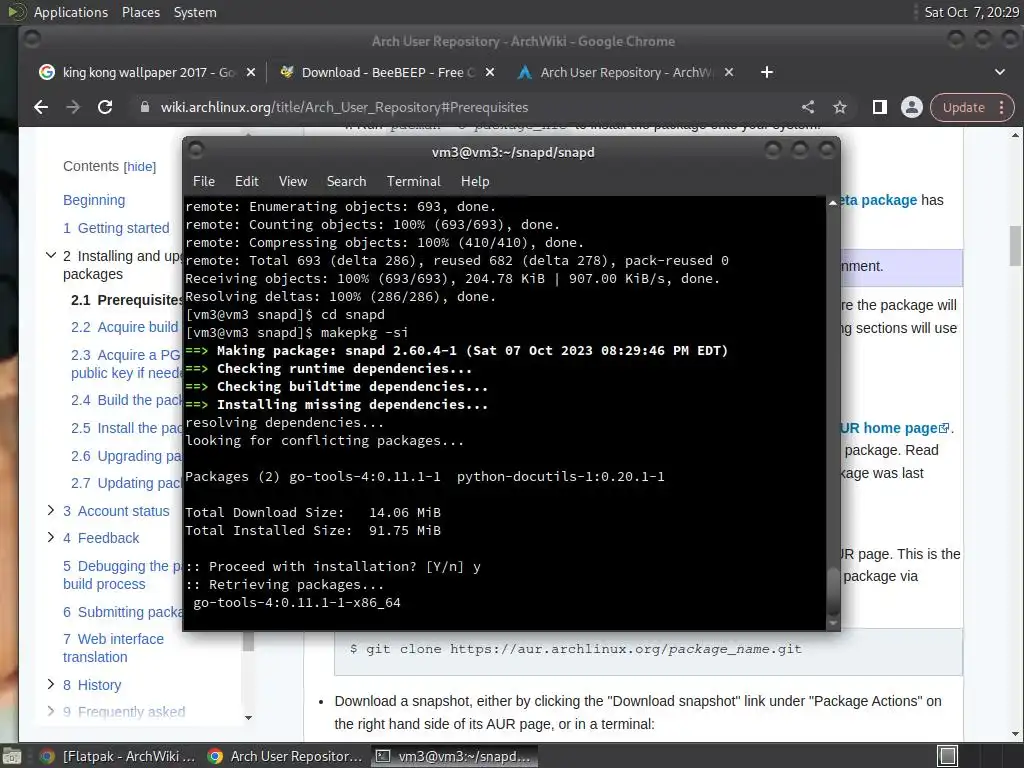The image size is (1024, 768).
Task: Expand 9 Frequently asked section
Action: pyautogui.click(x=50, y=711)
